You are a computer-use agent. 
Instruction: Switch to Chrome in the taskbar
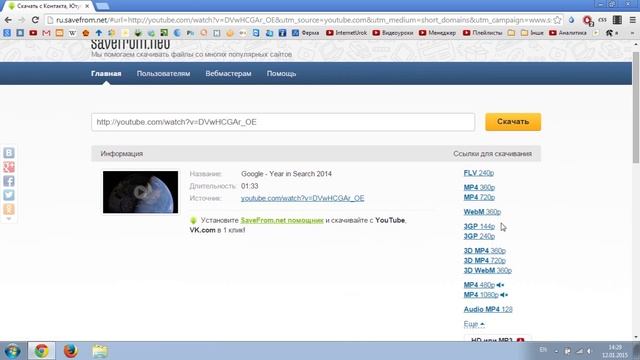click(x=41, y=351)
